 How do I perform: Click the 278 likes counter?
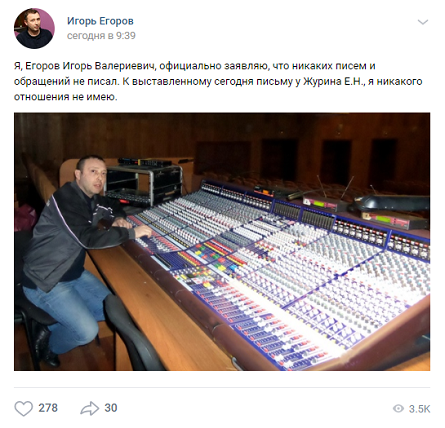tap(48, 408)
